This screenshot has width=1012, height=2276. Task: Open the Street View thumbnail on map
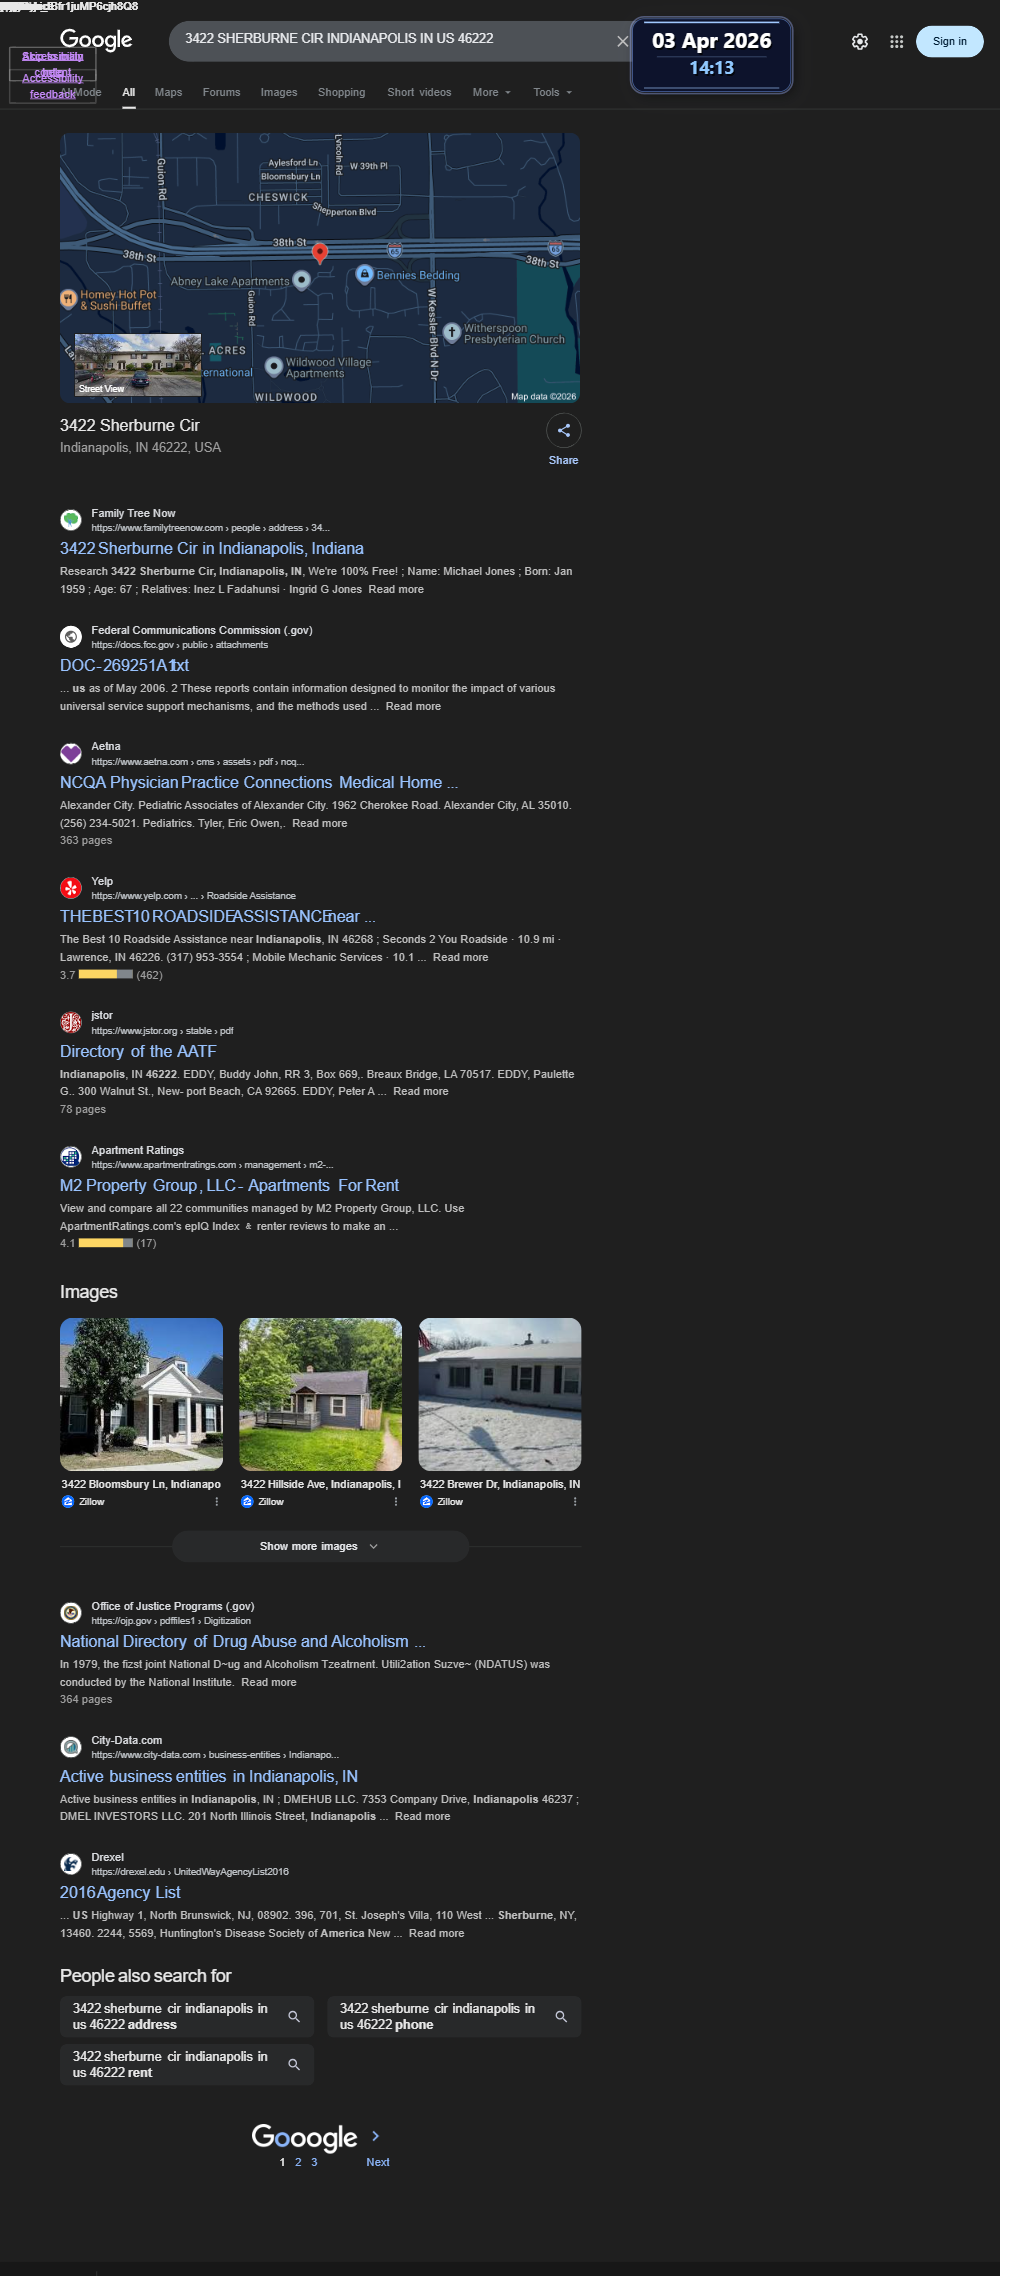coord(138,365)
